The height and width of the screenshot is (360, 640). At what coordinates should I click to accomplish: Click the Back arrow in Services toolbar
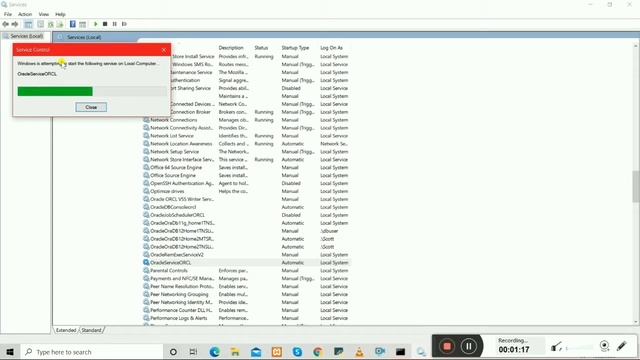tap(5, 24)
